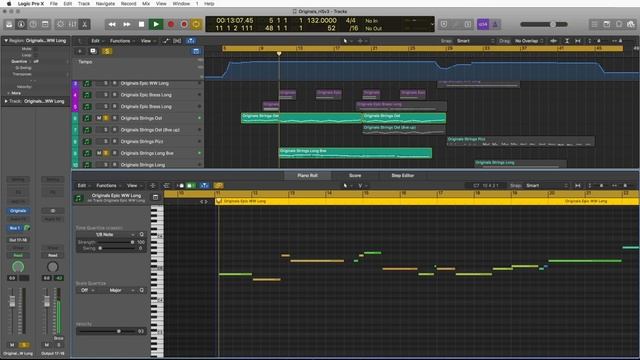Switch to the Piano Roll tab
The height and width of the screenshot is (360, 640).
pos(307,176)
